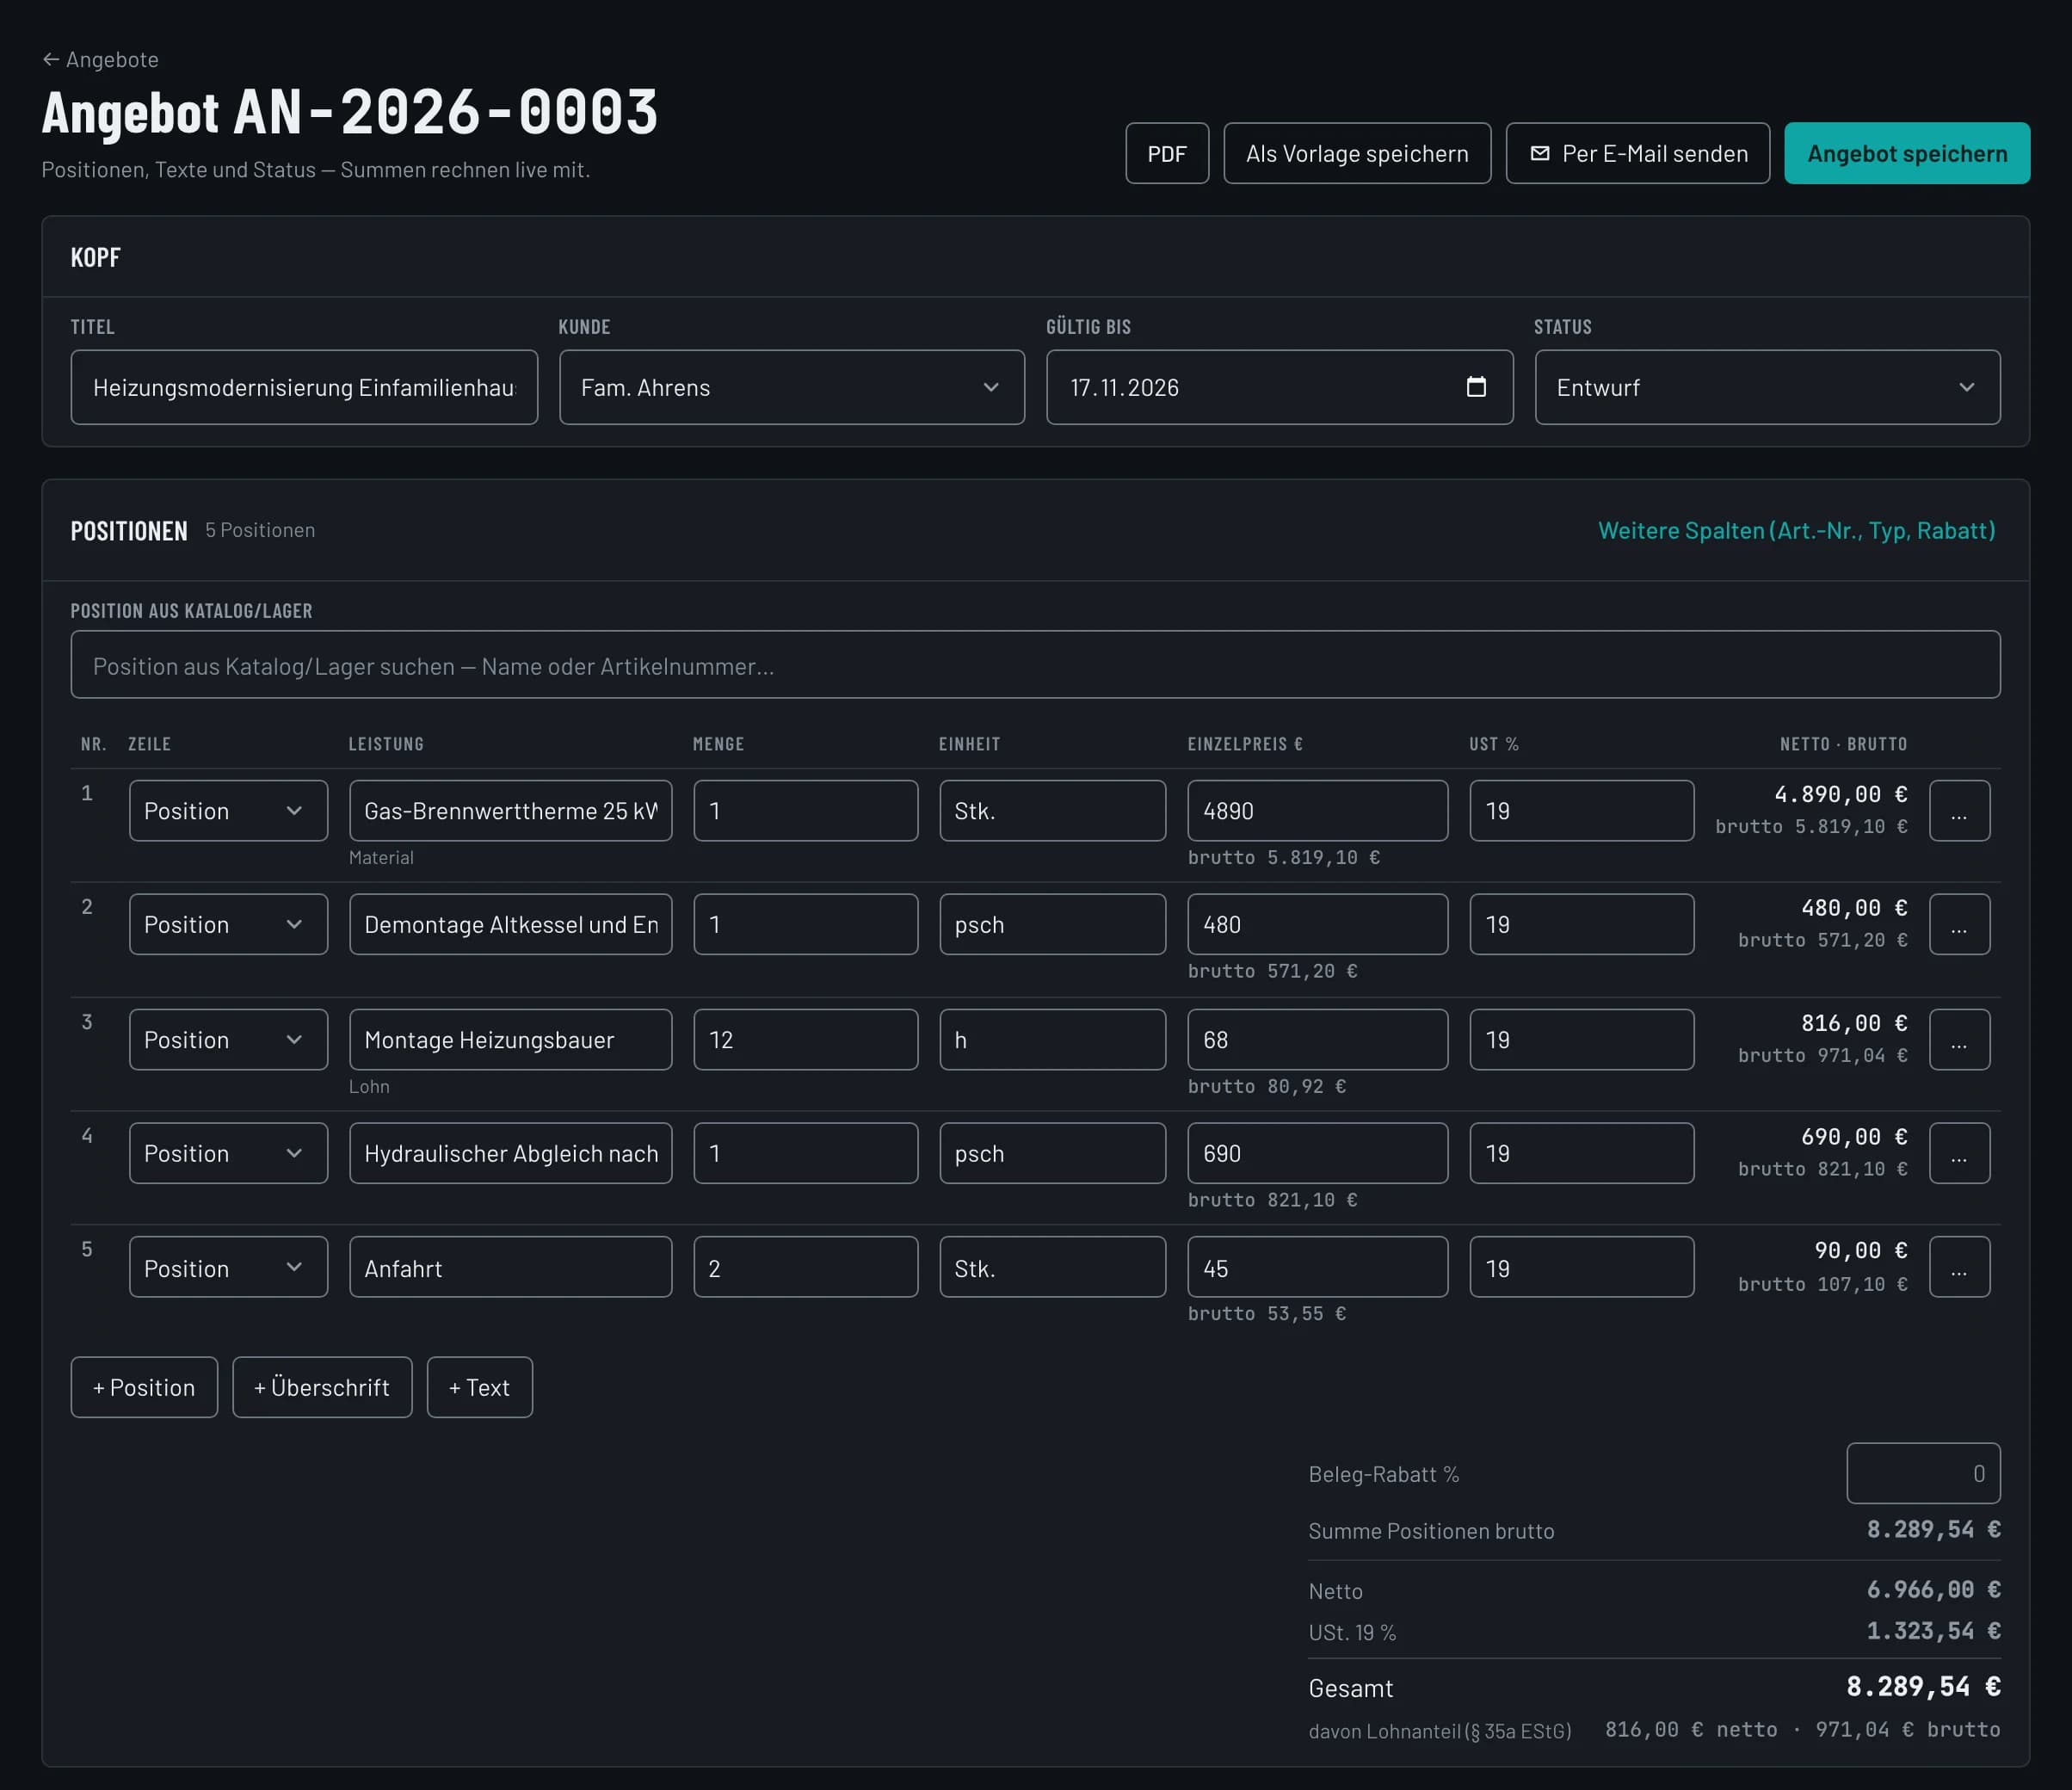2072x1790 pixels.
Task: Click the Gültig bis date field 17.11.2026
Action: pos(1279,387)
